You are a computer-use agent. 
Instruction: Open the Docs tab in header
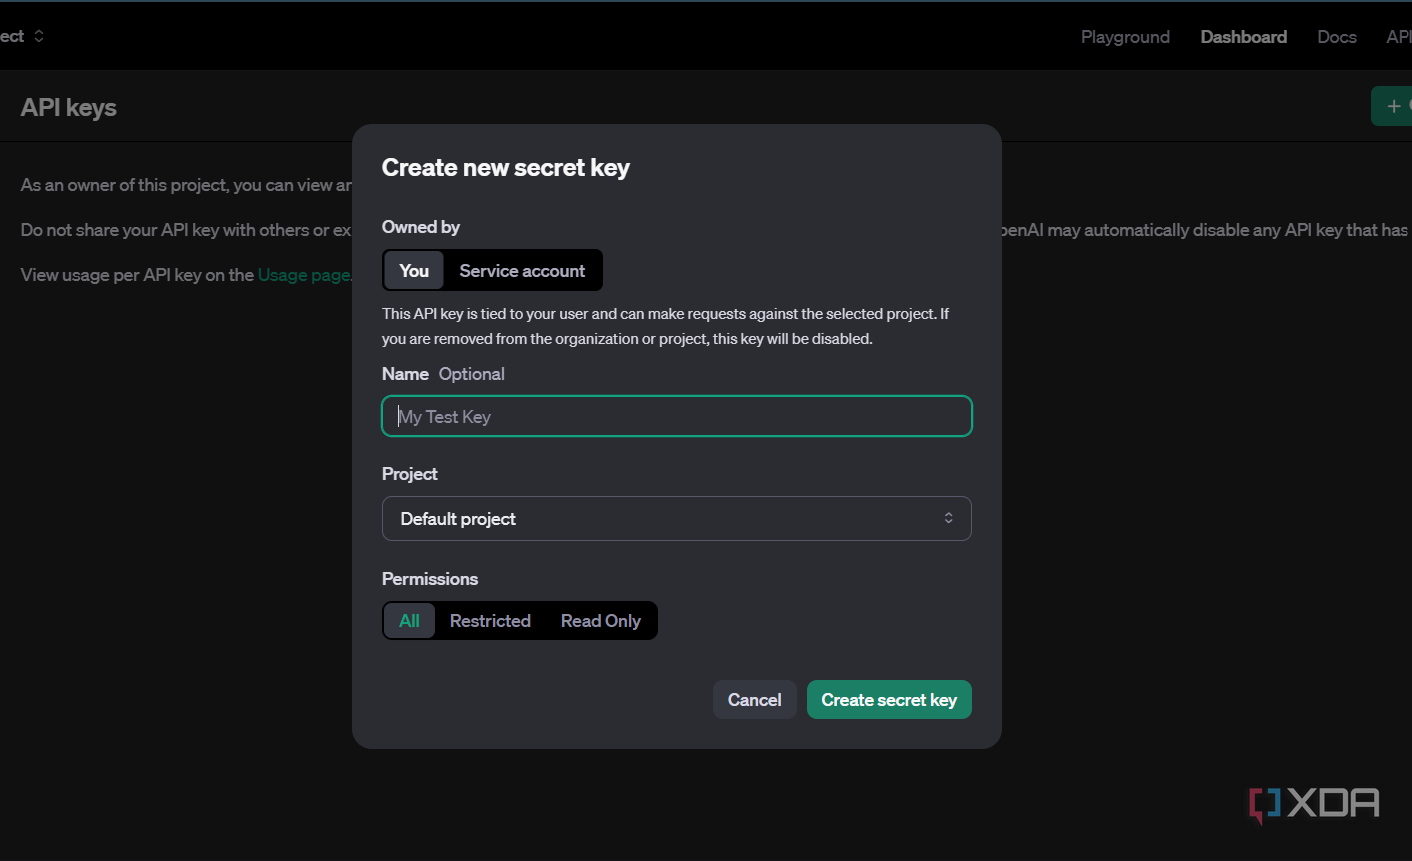(x=1337, y=37)
